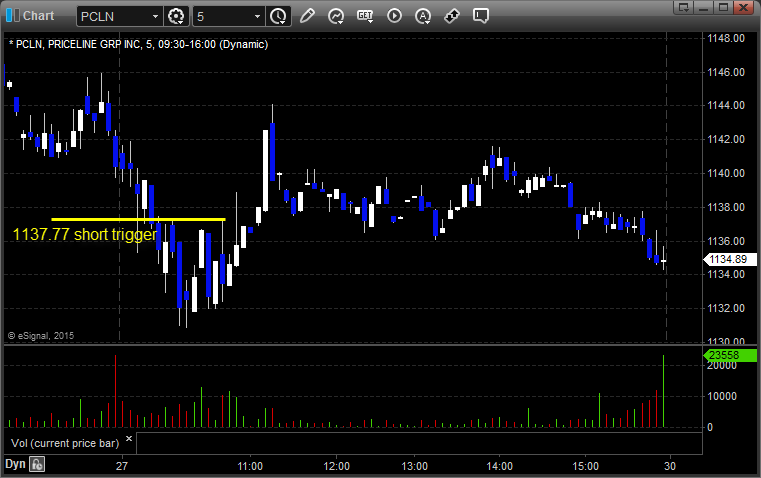Viewport: 761px width, 478px height.
Task: Maximize the chart window
Action: coord(723,7)
